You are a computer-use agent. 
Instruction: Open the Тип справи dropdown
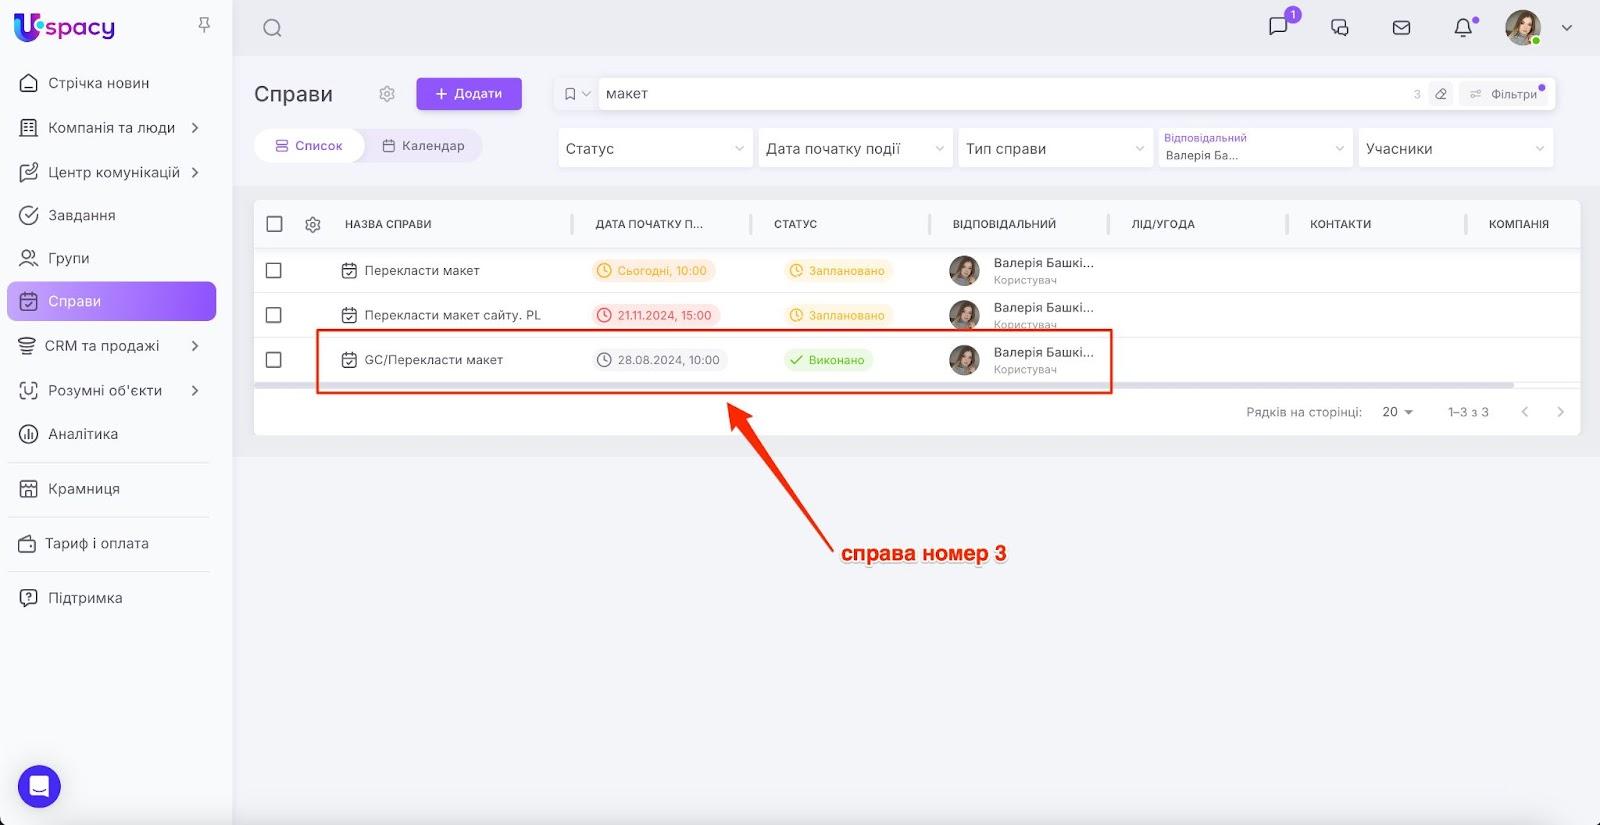1055,148
